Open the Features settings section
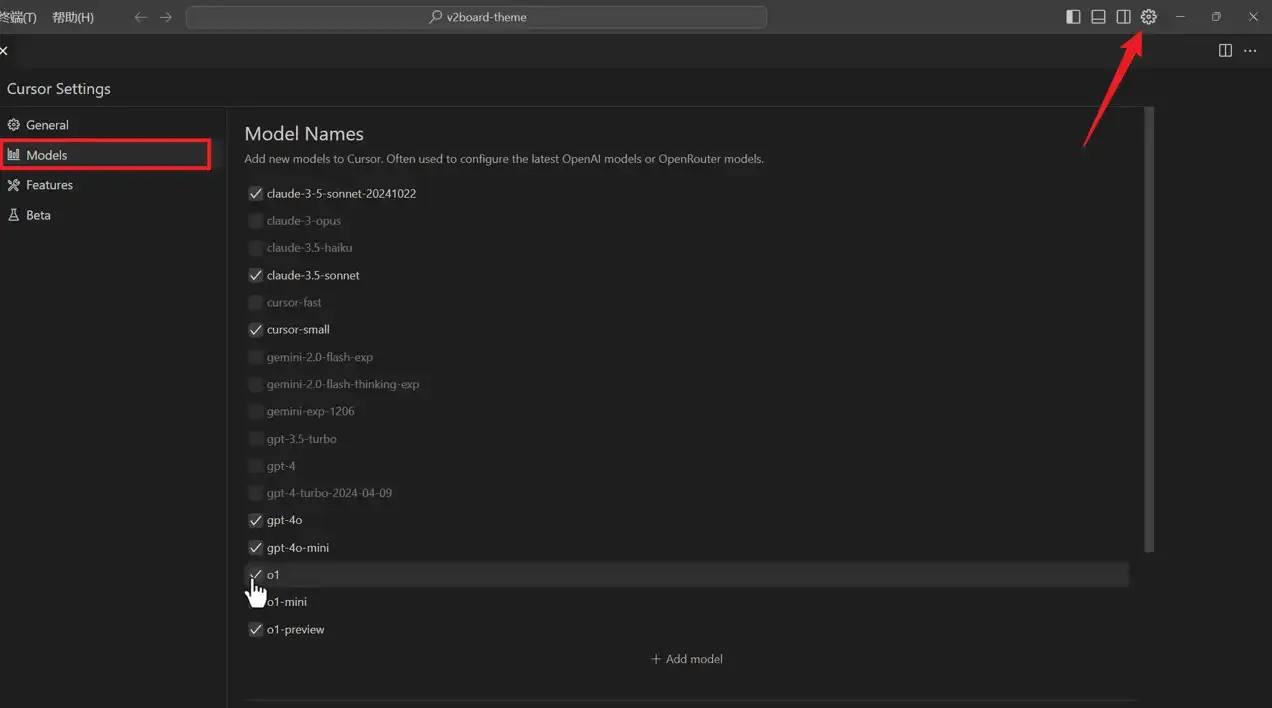Screen dimensions: 1272x708 click(x=49, y=185)
